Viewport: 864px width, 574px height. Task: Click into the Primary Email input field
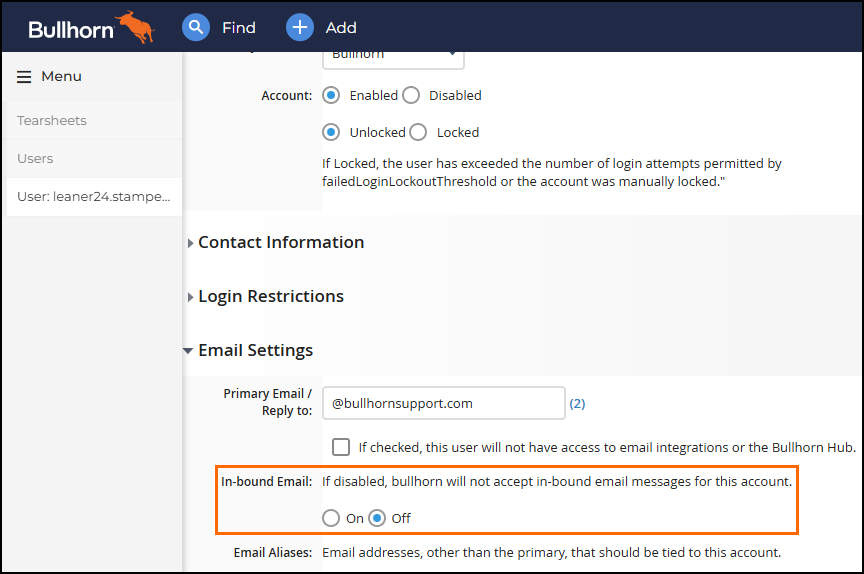point(444,403)
